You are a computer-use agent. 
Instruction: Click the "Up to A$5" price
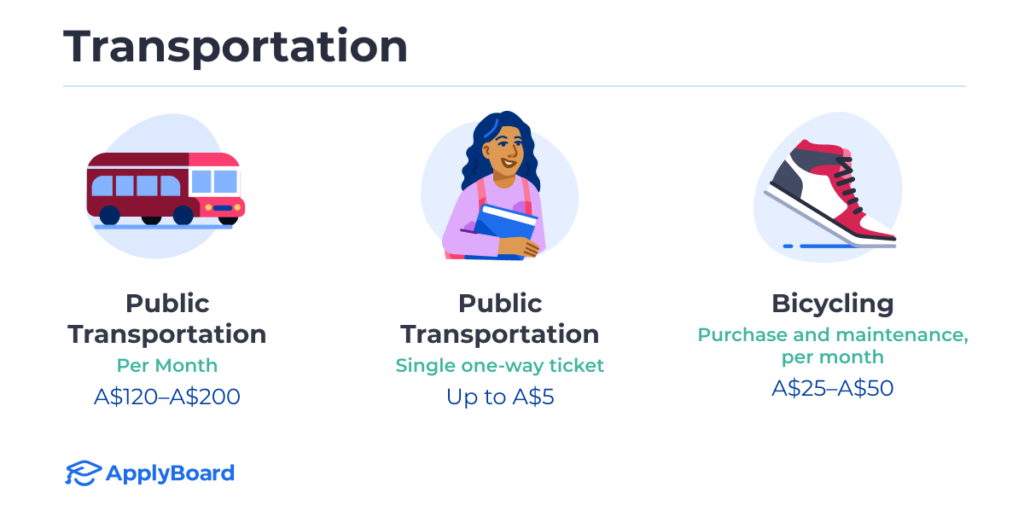coord(500,397)
